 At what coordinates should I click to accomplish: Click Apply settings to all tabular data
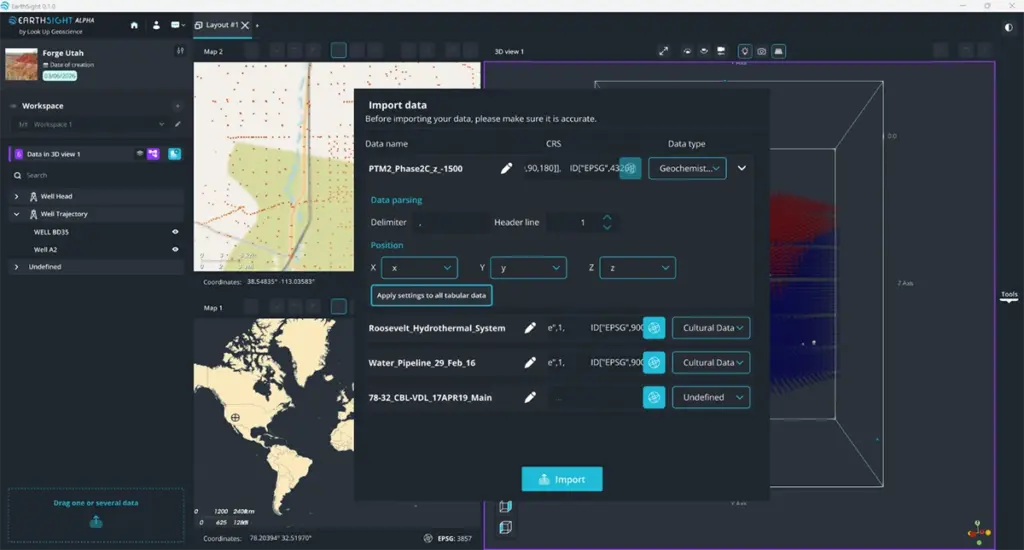tap(432, 295)
